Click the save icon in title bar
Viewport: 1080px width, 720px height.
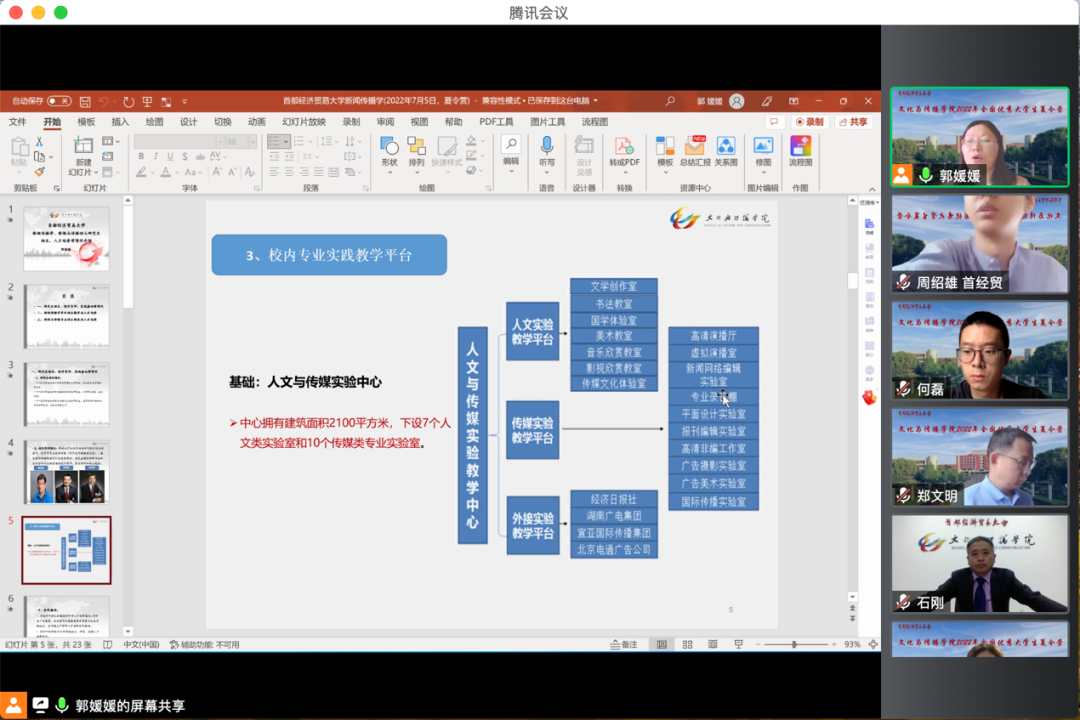pos(83,102)
